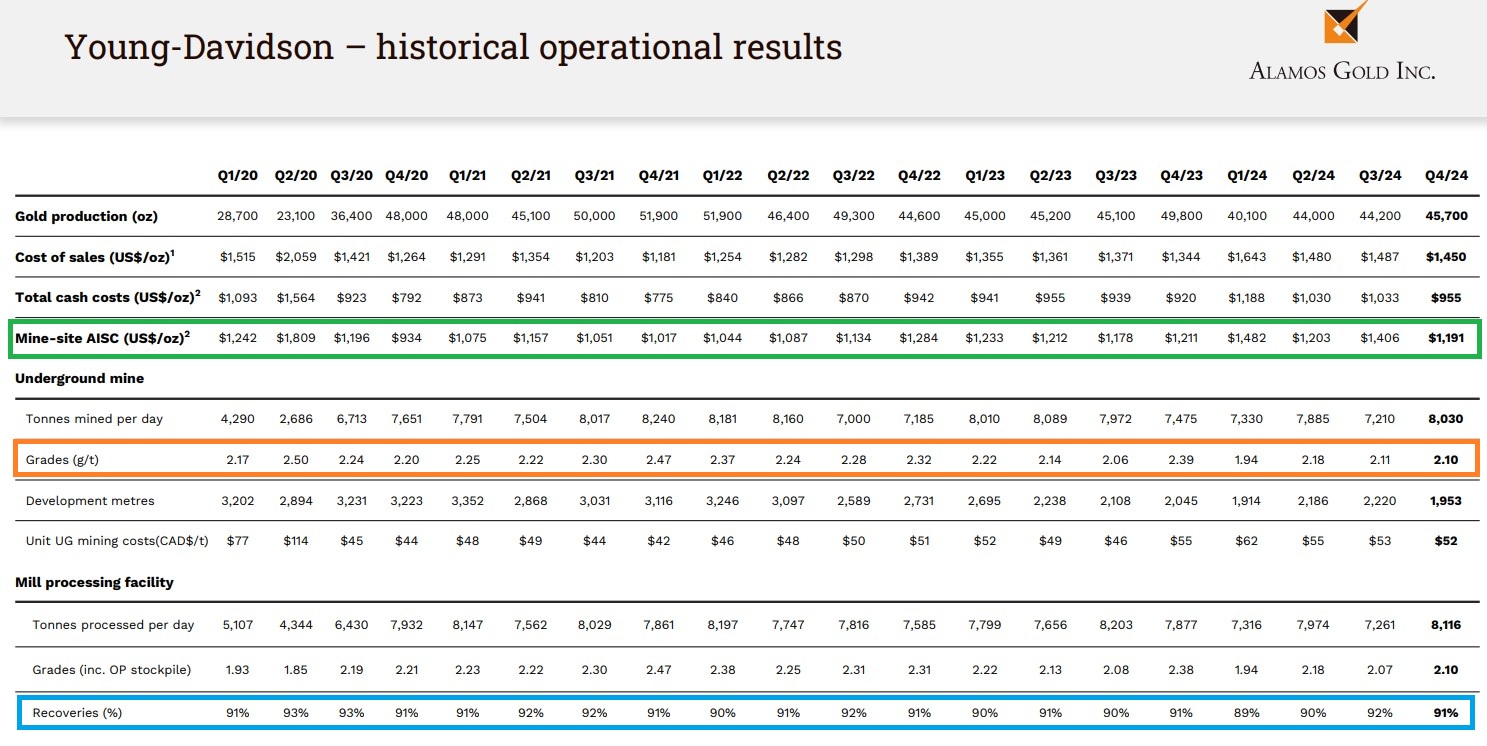Click the 28,700 gold production value
The image size is (1487, 746).
pos(238,216)
